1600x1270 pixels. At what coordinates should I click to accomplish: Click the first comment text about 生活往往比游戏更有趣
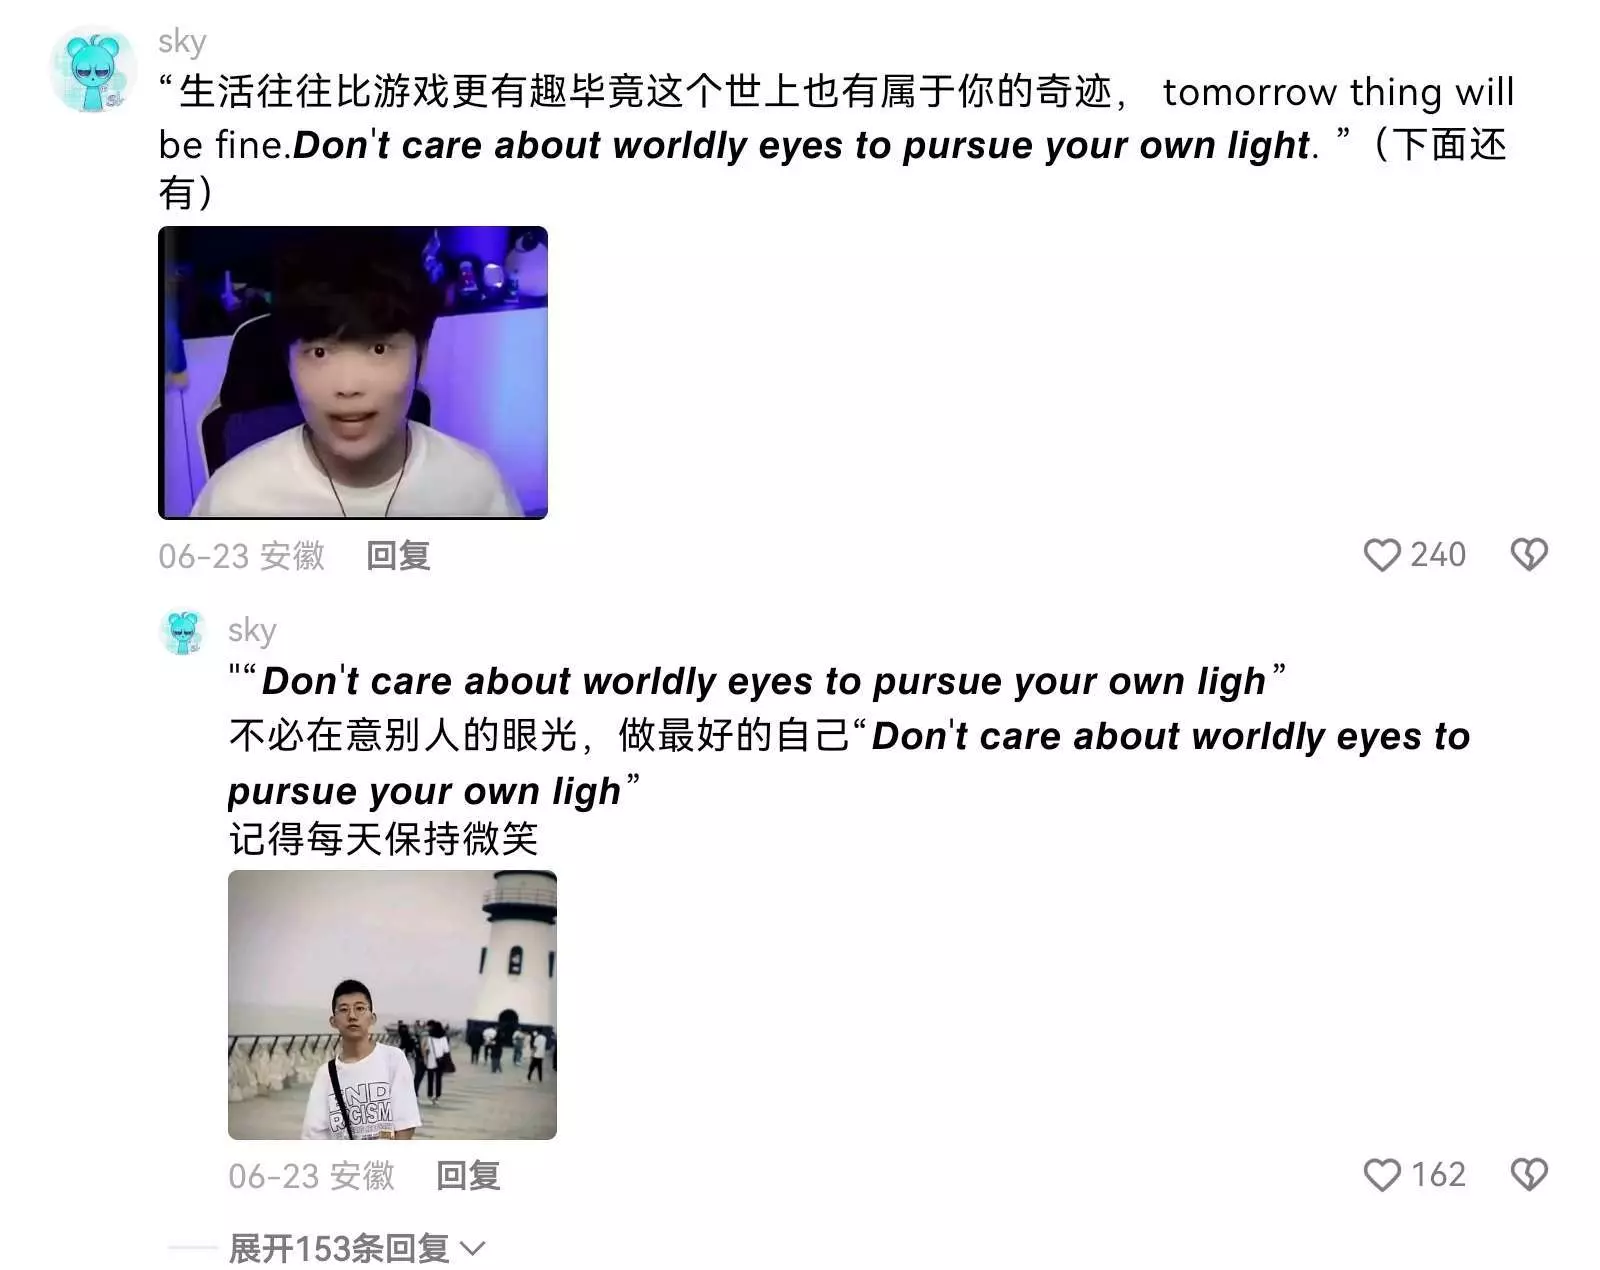click(836, 143)
